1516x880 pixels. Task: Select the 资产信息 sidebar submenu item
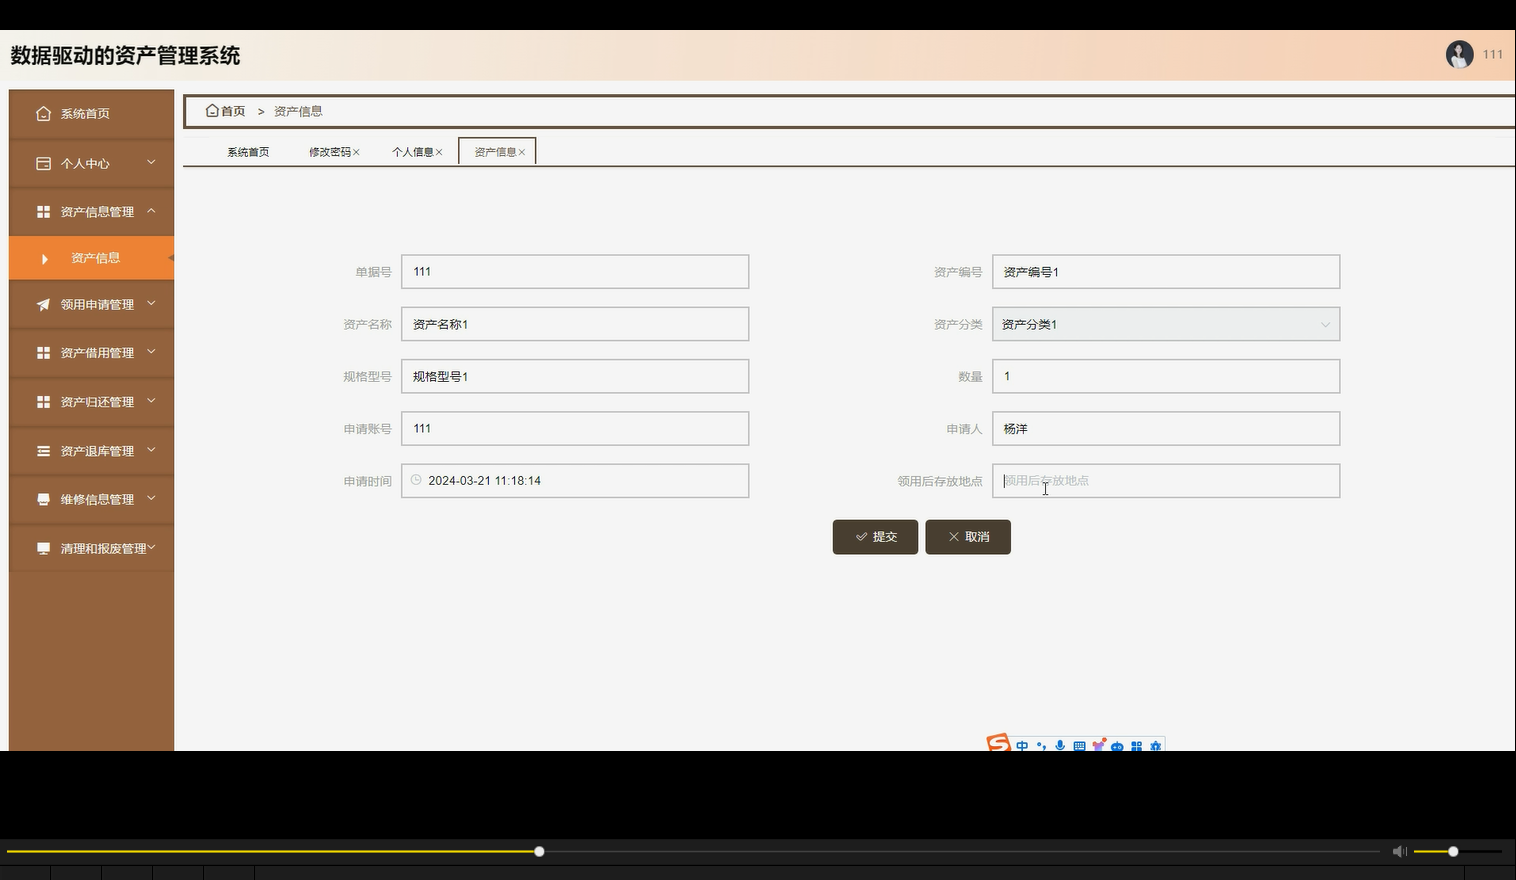coord(91,258)
